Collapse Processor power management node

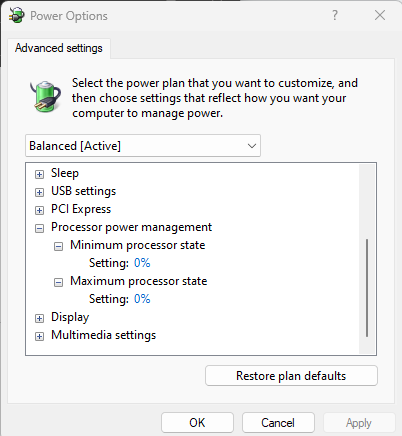tap(39, 228)
